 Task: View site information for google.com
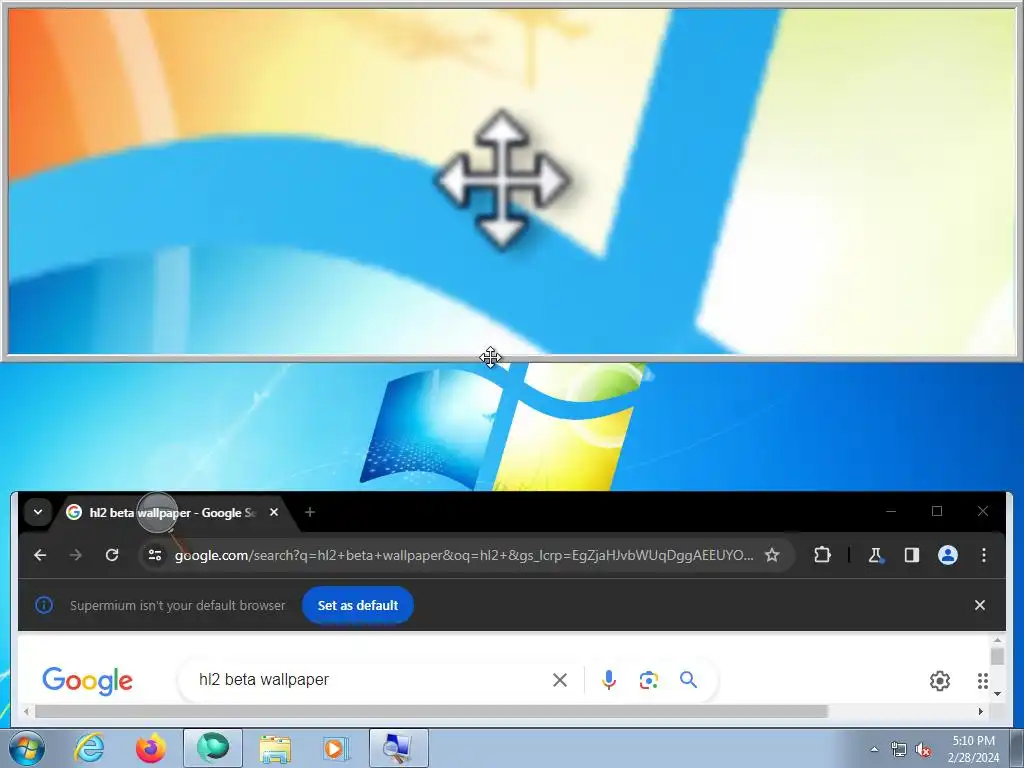pyautogui.click(x=155, y=555)
